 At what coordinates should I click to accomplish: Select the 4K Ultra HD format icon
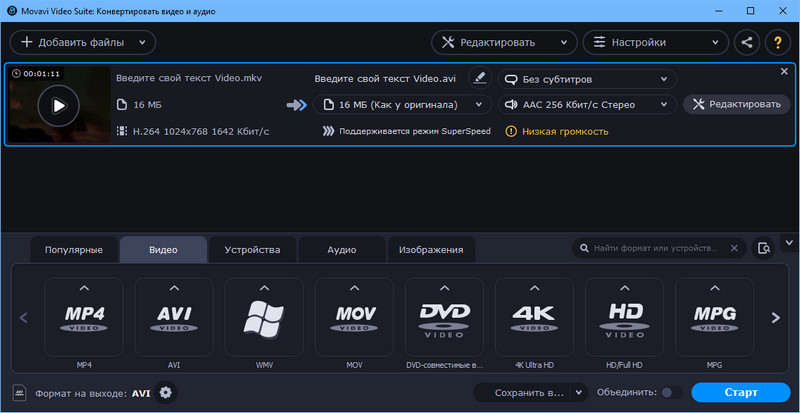coord(534,317)
